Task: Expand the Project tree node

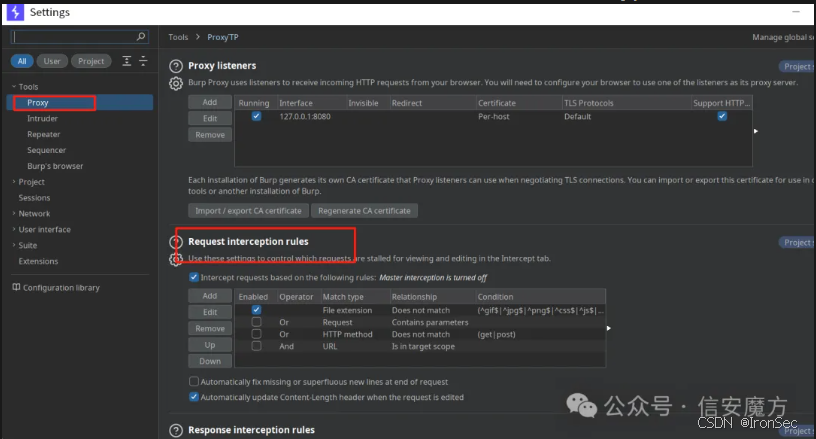Action: click(14, 182)
